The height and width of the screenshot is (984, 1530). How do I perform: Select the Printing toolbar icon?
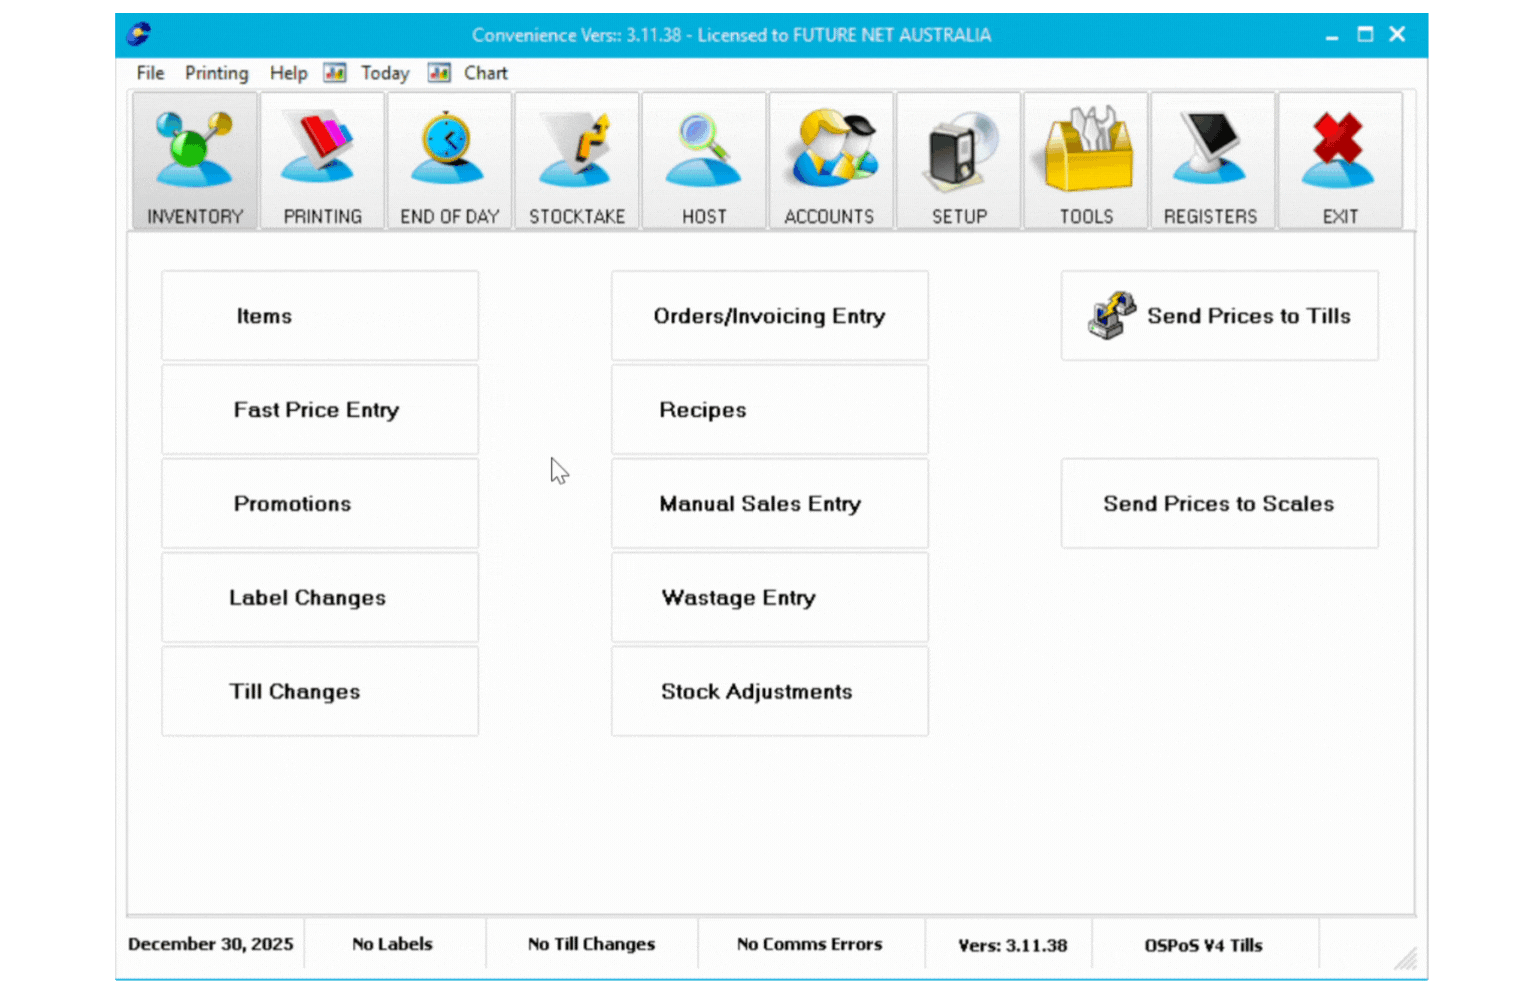pyautogui.click(x=322, y=160)
